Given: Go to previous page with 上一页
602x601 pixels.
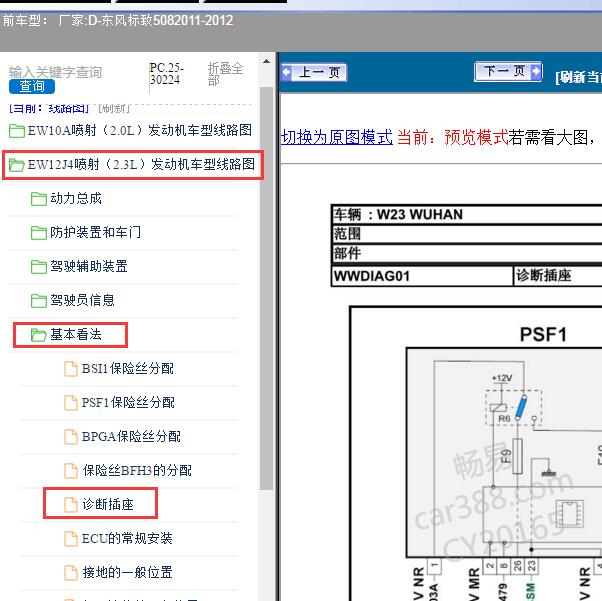Looking at the screenshot, I should [x=314, y=72].
